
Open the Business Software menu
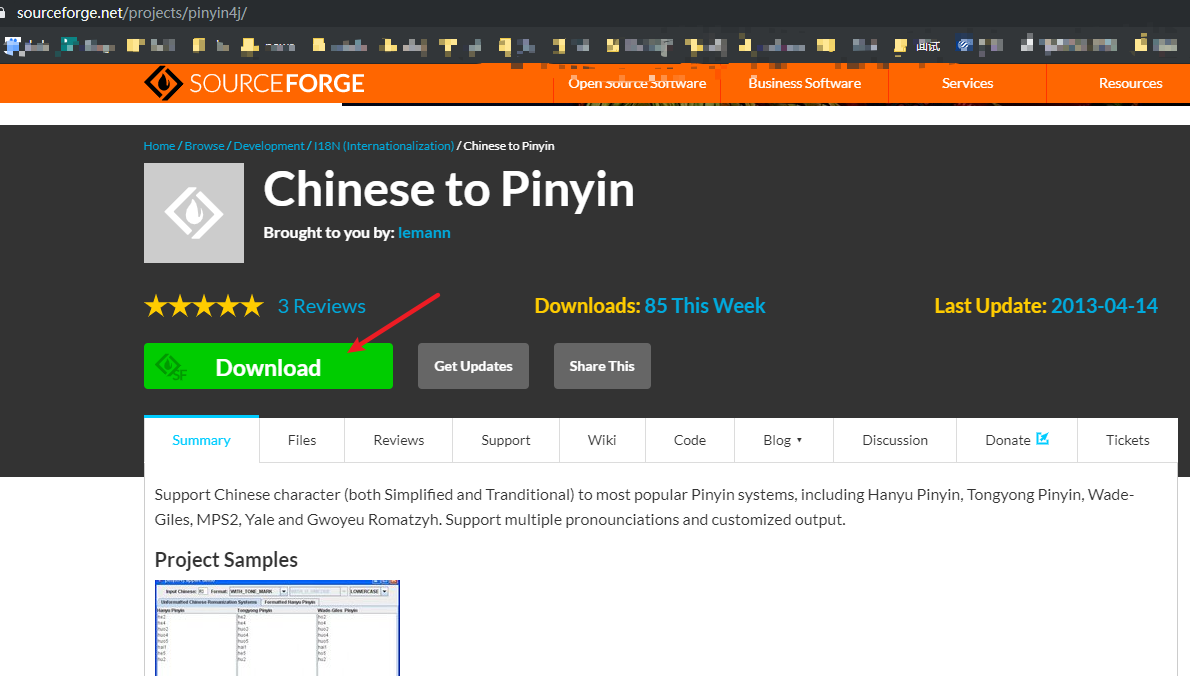805,83
